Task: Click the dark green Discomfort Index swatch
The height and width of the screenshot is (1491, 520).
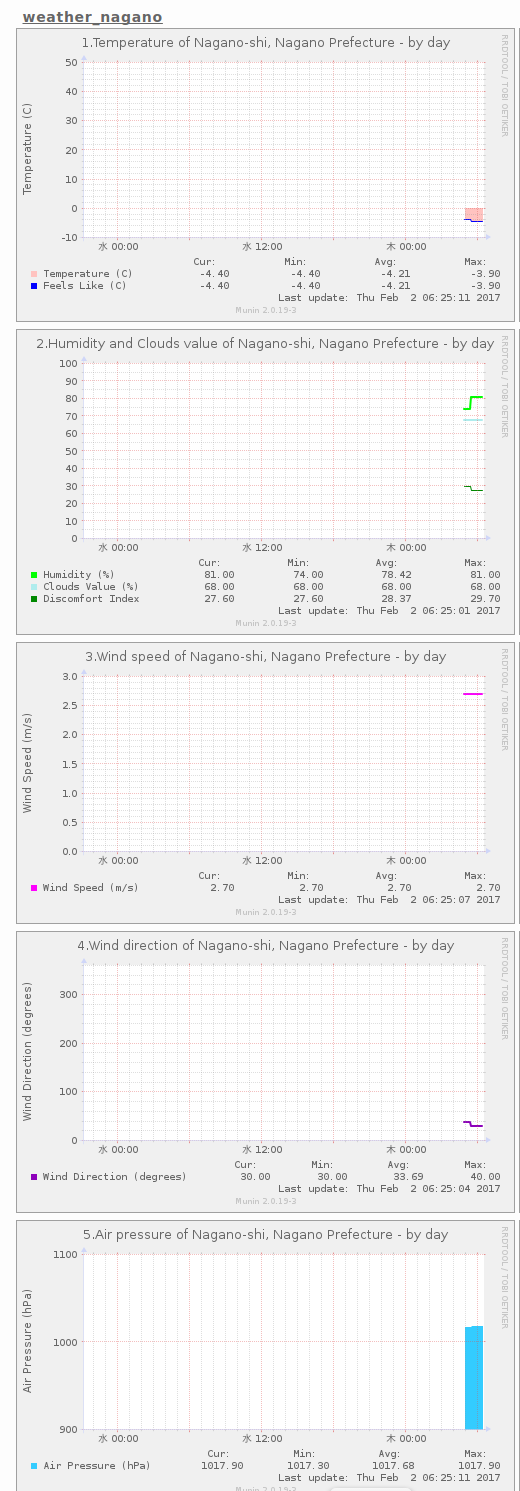Action: (34, 599)
